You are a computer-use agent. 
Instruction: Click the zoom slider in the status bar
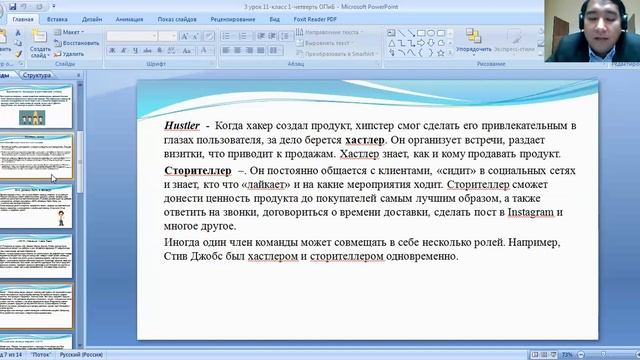[603, 355]
